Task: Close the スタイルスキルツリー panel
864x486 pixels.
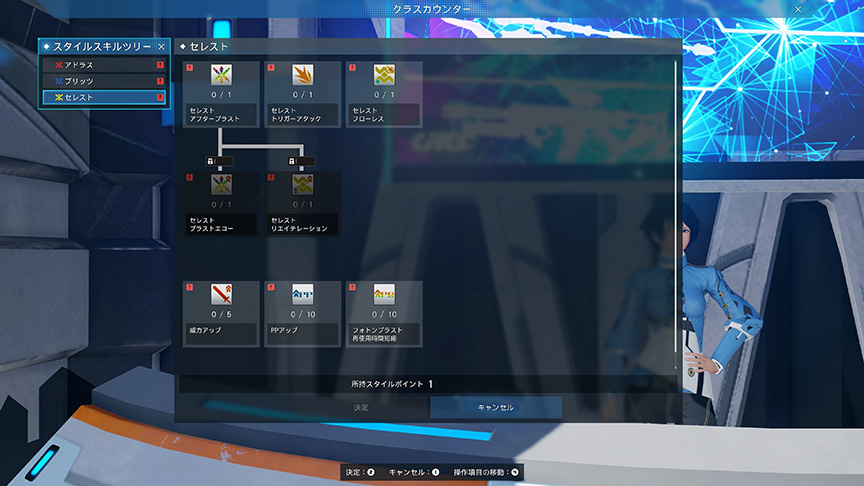Action: click(x=161, y=46)
